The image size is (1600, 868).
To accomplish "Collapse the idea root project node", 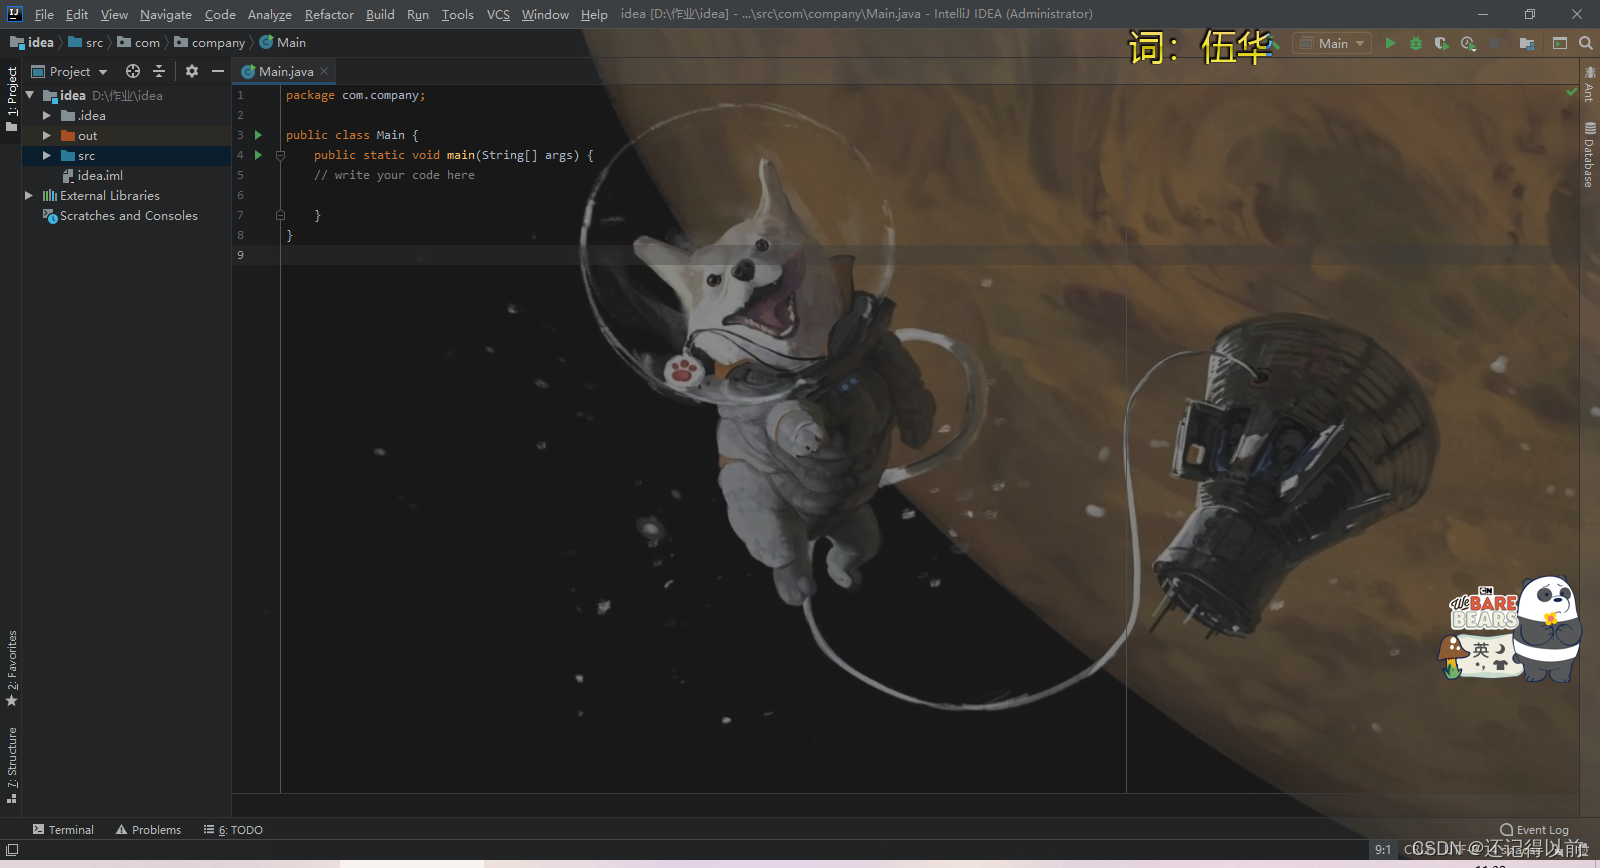I will coord(30,95).
